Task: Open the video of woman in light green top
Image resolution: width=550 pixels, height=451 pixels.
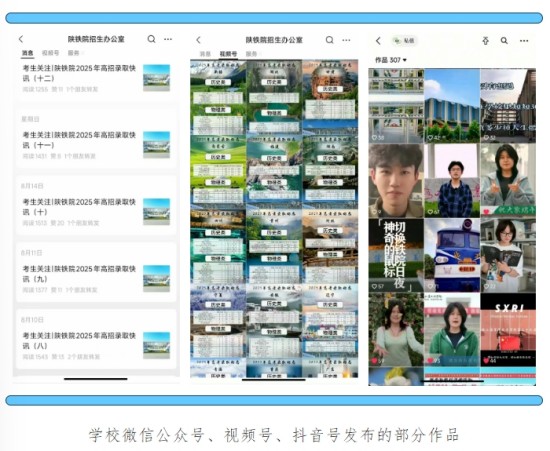Action: coord(396,330)
